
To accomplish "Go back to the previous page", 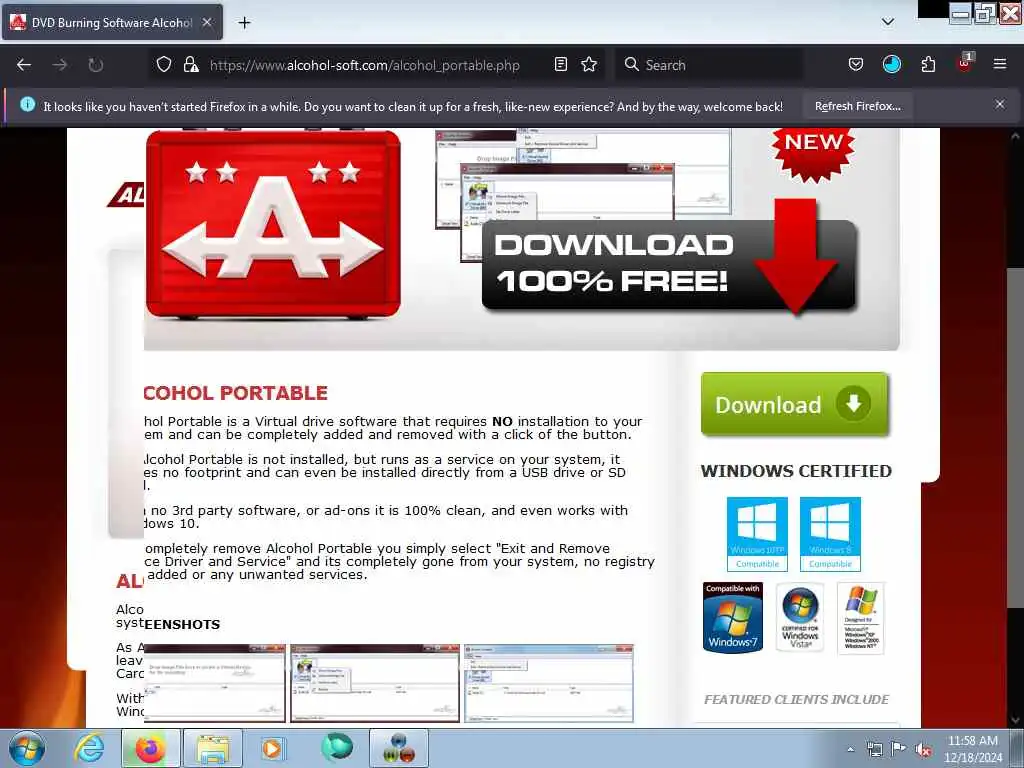I will click(x=24, y=65).
